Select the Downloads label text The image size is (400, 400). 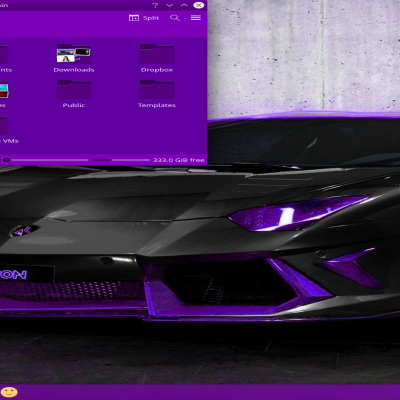click(x=74, y=70)
